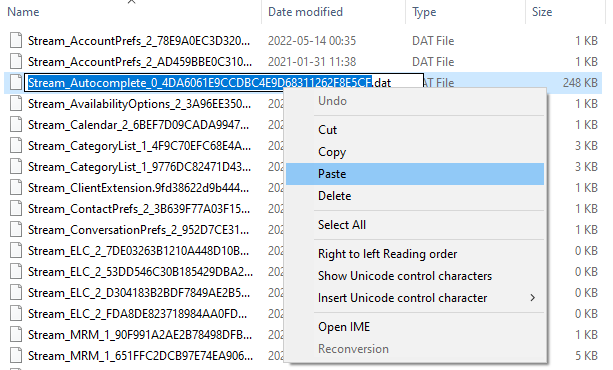The width and height of the screenshot is (613, 370).
Task: Choose Copy from the context menu
Action: pos(415,152)
